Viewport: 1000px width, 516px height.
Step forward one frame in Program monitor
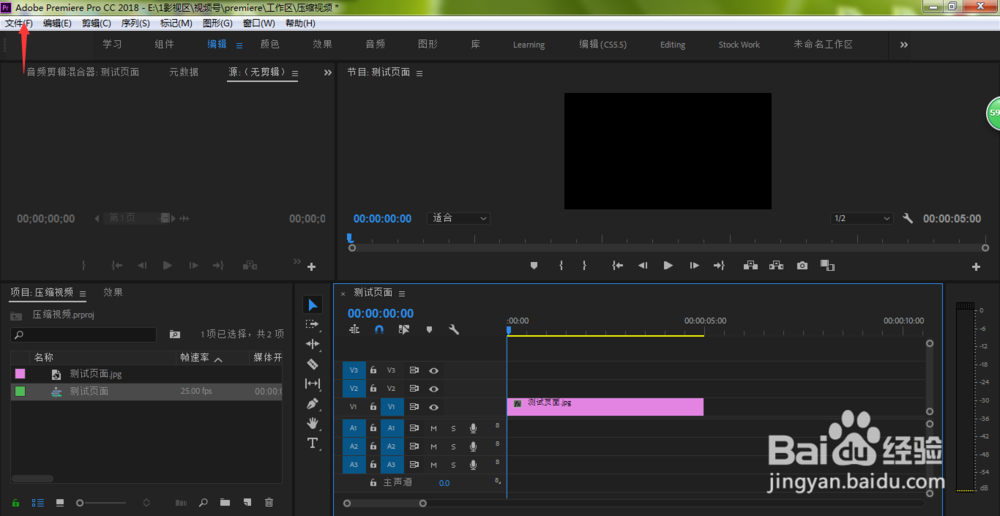[694, 265]
